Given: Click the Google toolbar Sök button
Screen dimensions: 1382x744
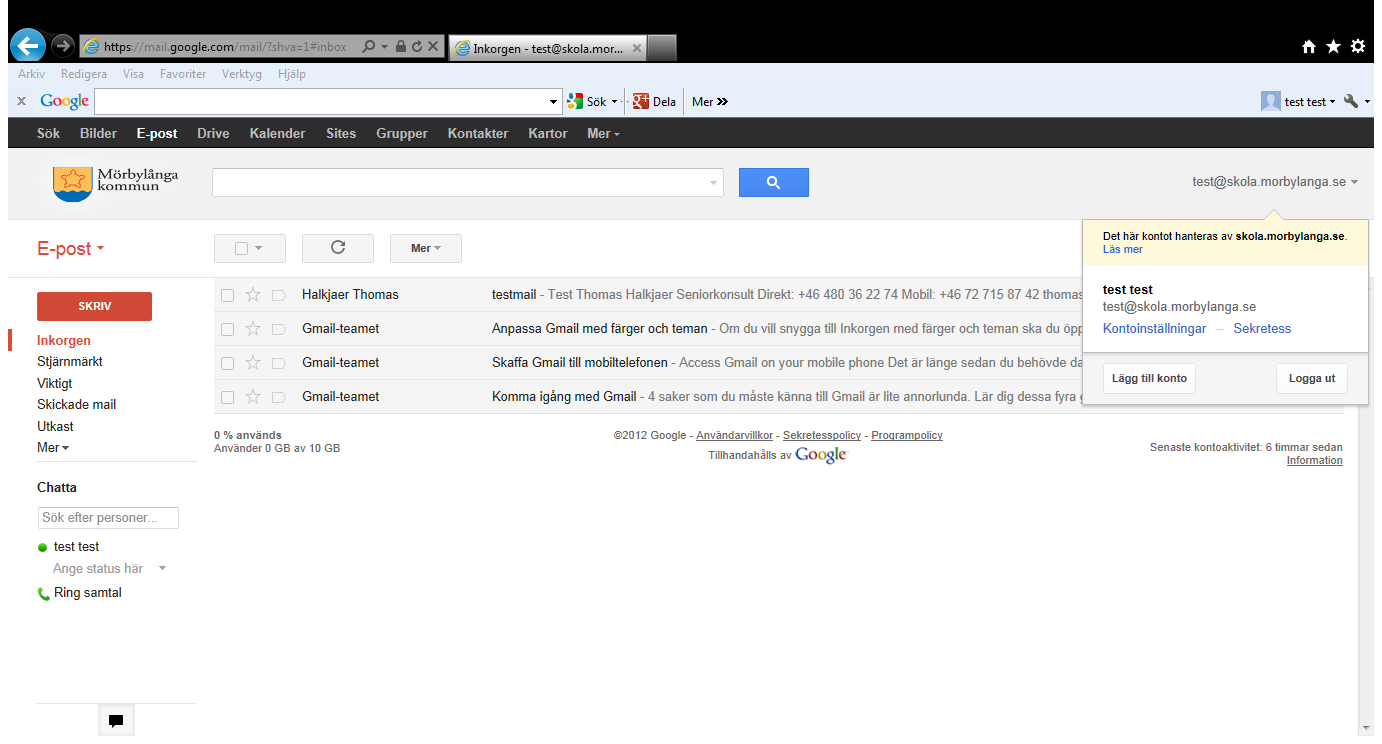Looking at the screenshot, I should (588, 101).
